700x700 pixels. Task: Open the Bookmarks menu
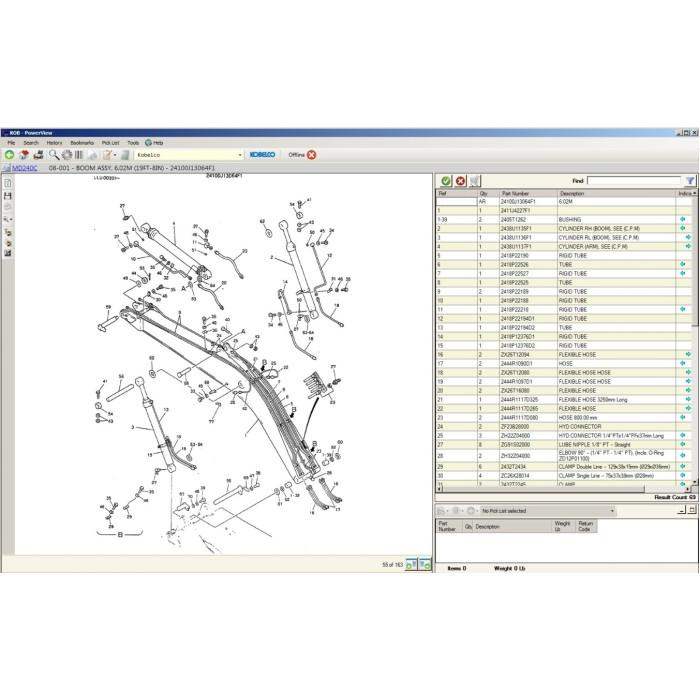click(82, 143)
